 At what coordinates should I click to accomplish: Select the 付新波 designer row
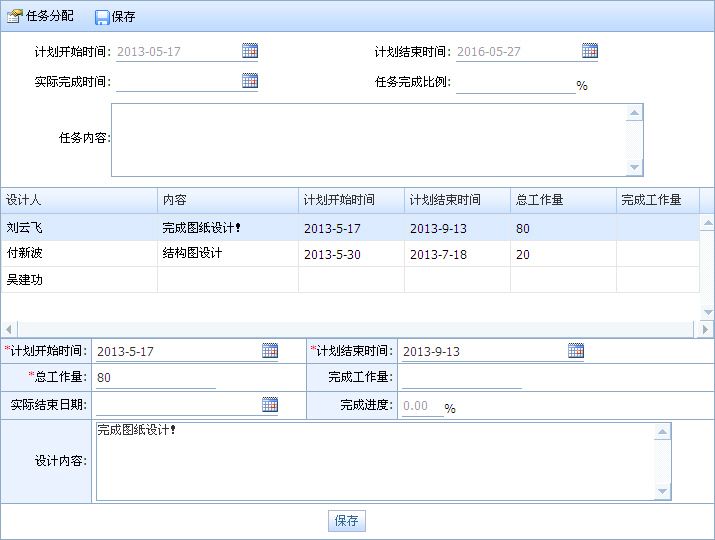click(x=25, y=254)
